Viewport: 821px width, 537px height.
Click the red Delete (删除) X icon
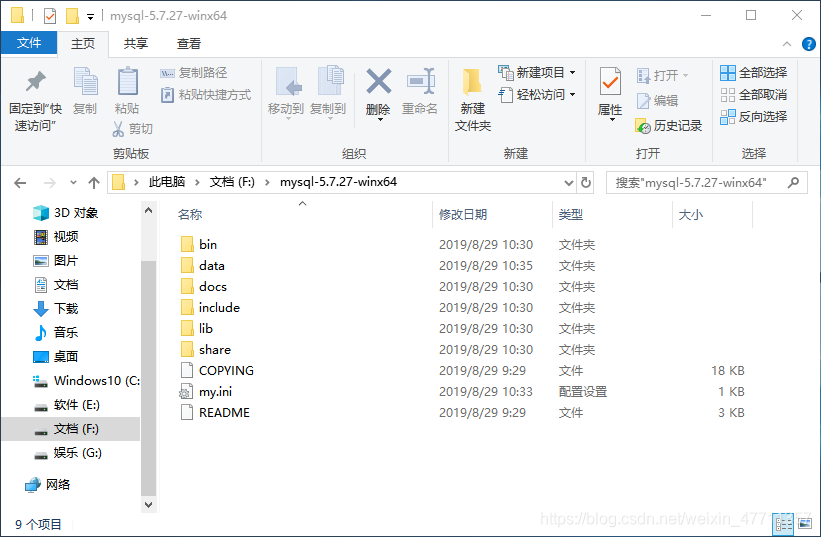coord(379,82)
